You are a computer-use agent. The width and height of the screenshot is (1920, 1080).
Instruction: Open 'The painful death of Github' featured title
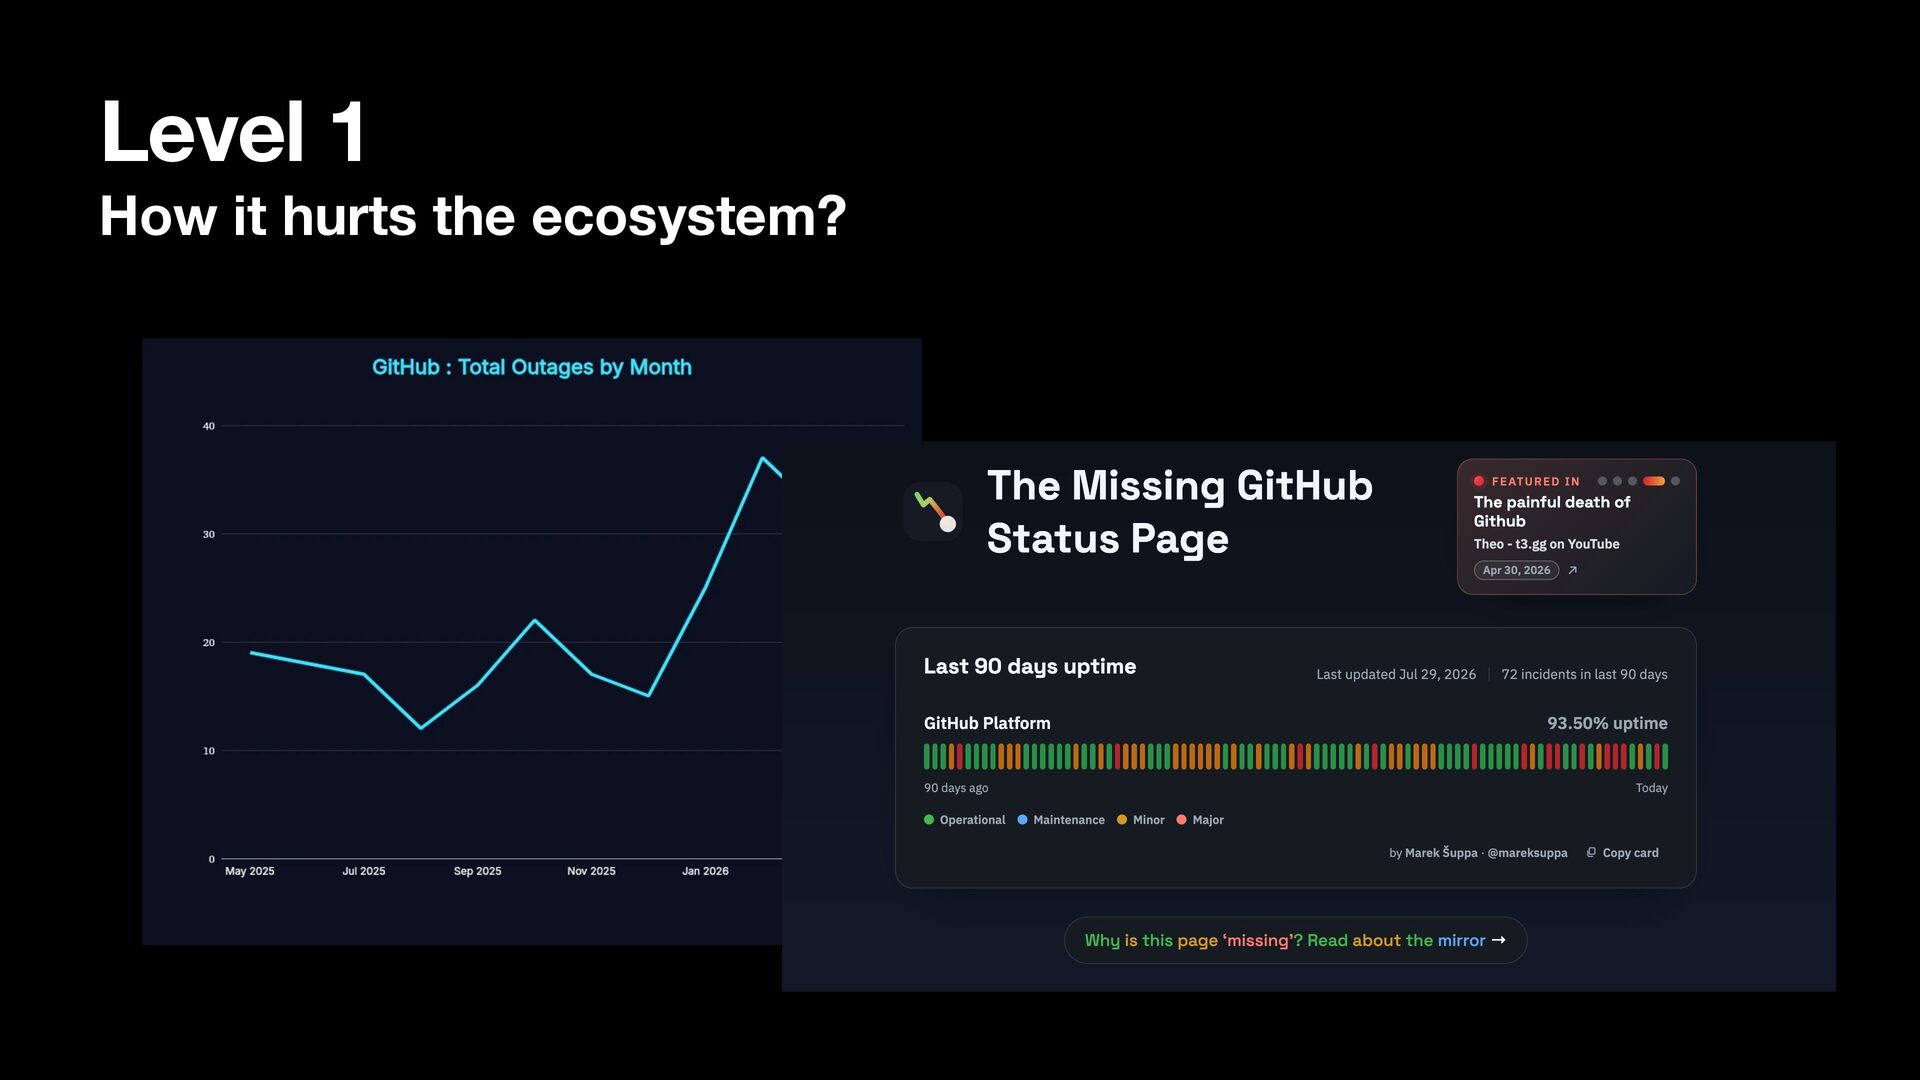[x=1551, y=511]
